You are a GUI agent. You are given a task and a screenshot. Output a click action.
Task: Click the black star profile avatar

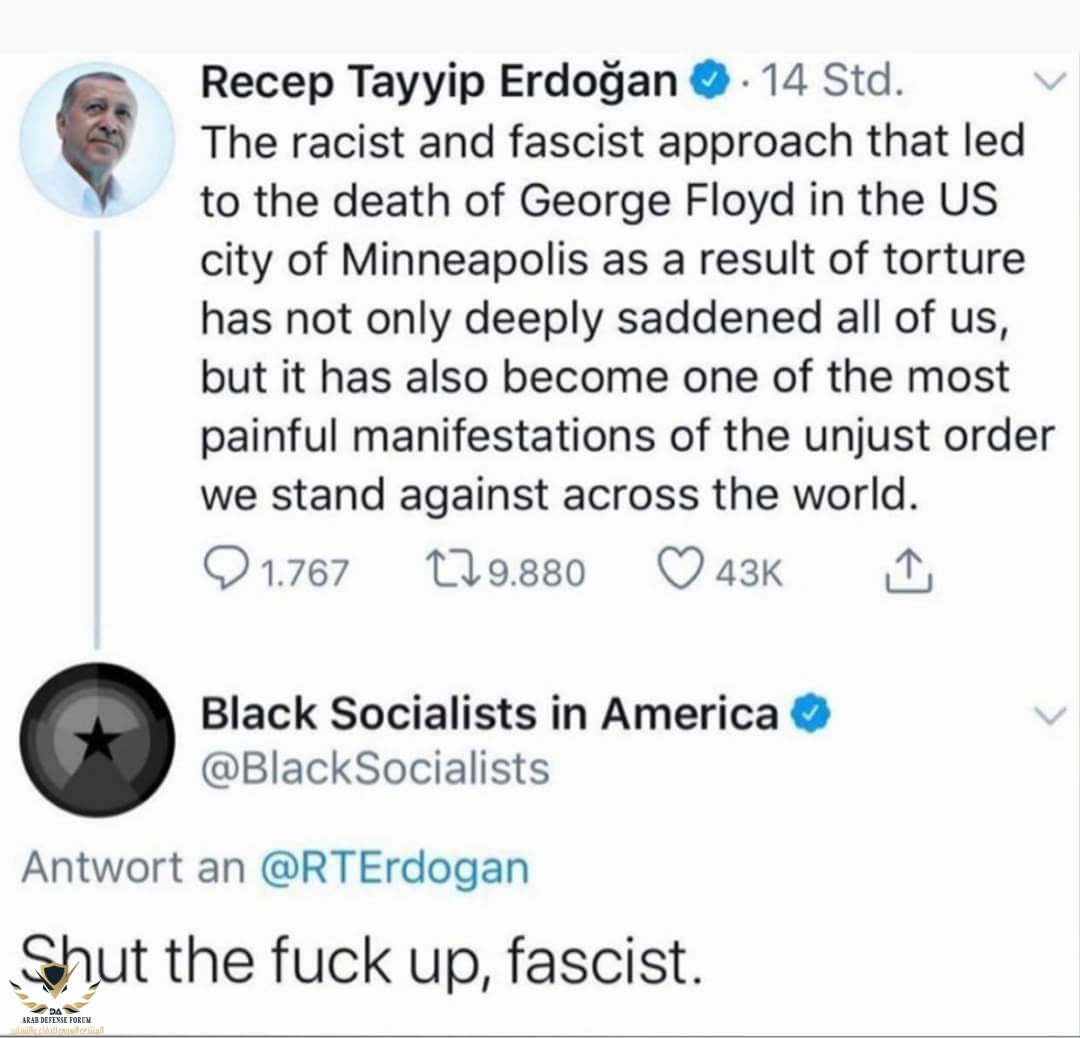pyautogui.click(x=97, y=740)
